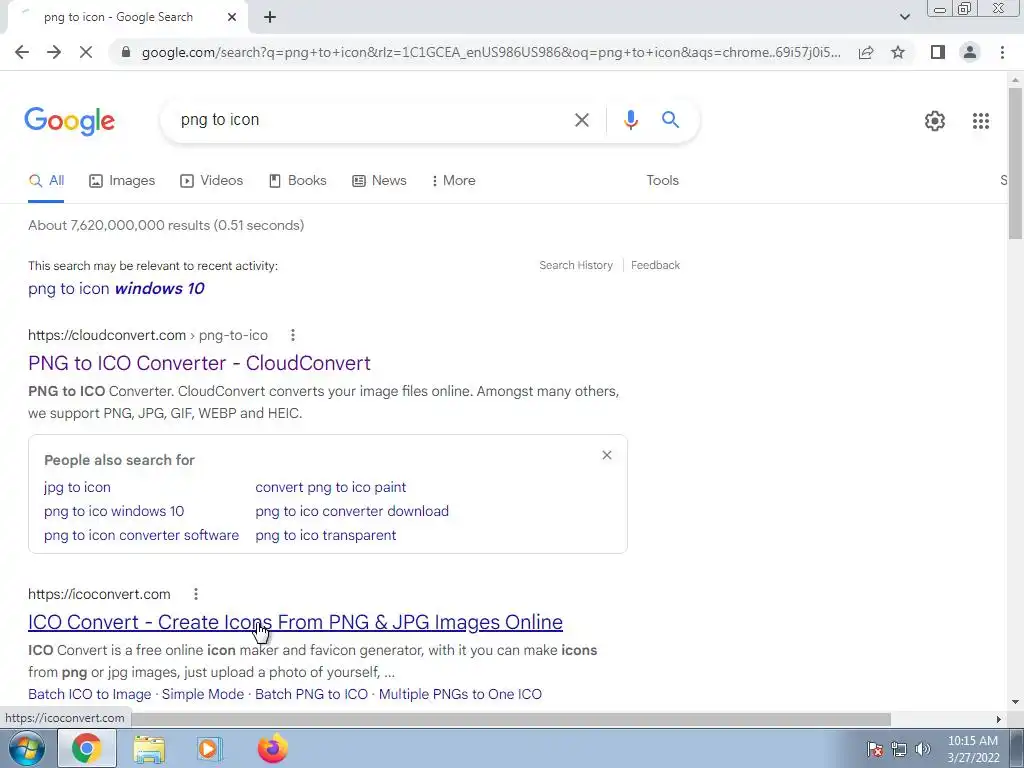Stop page loading with X button
Image resolution: width=1024 pixels, height=768 pixels.
[86, 52]
